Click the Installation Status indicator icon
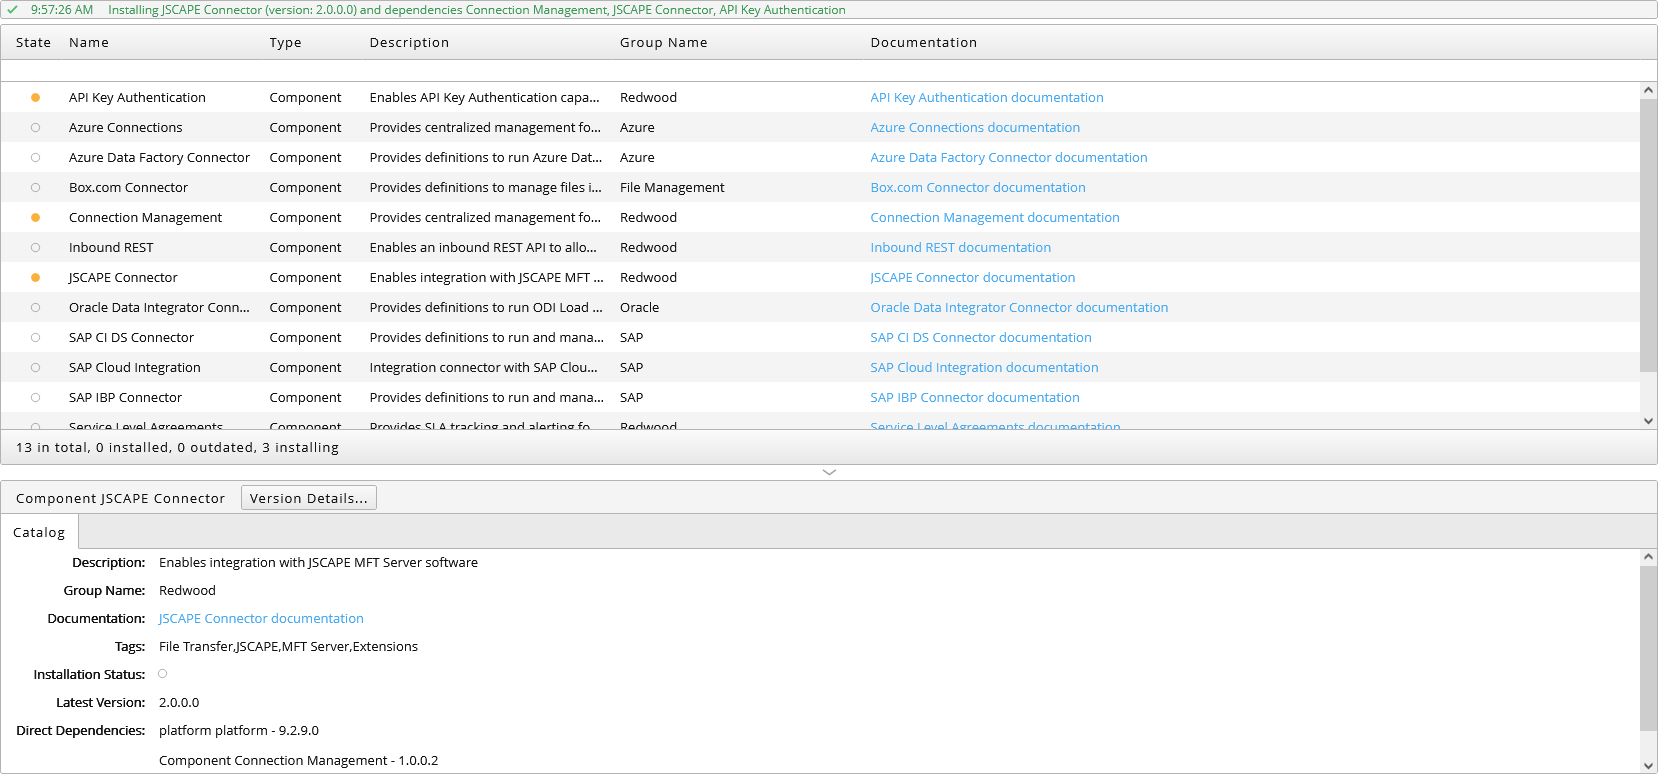 (x=162, y=674)
